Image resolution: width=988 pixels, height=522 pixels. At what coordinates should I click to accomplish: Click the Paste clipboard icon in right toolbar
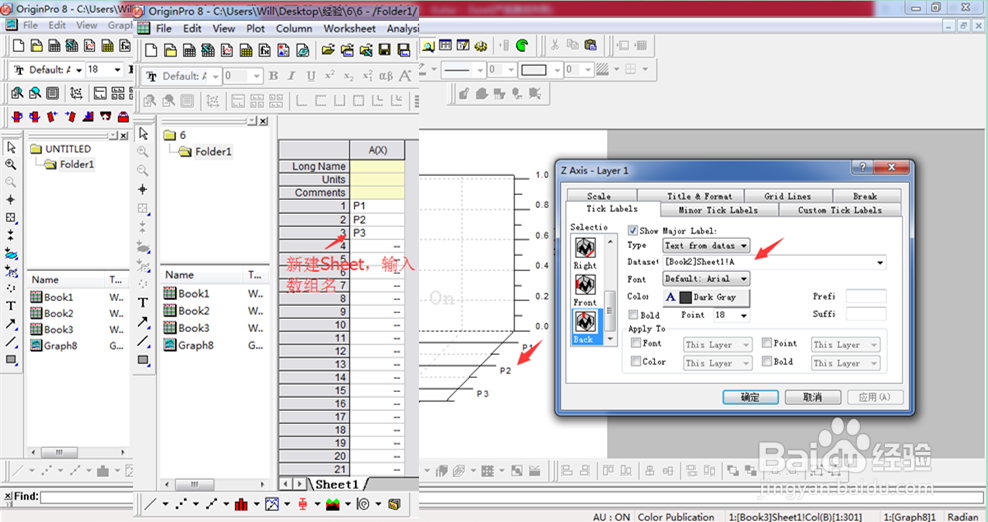tap(590, 45)
